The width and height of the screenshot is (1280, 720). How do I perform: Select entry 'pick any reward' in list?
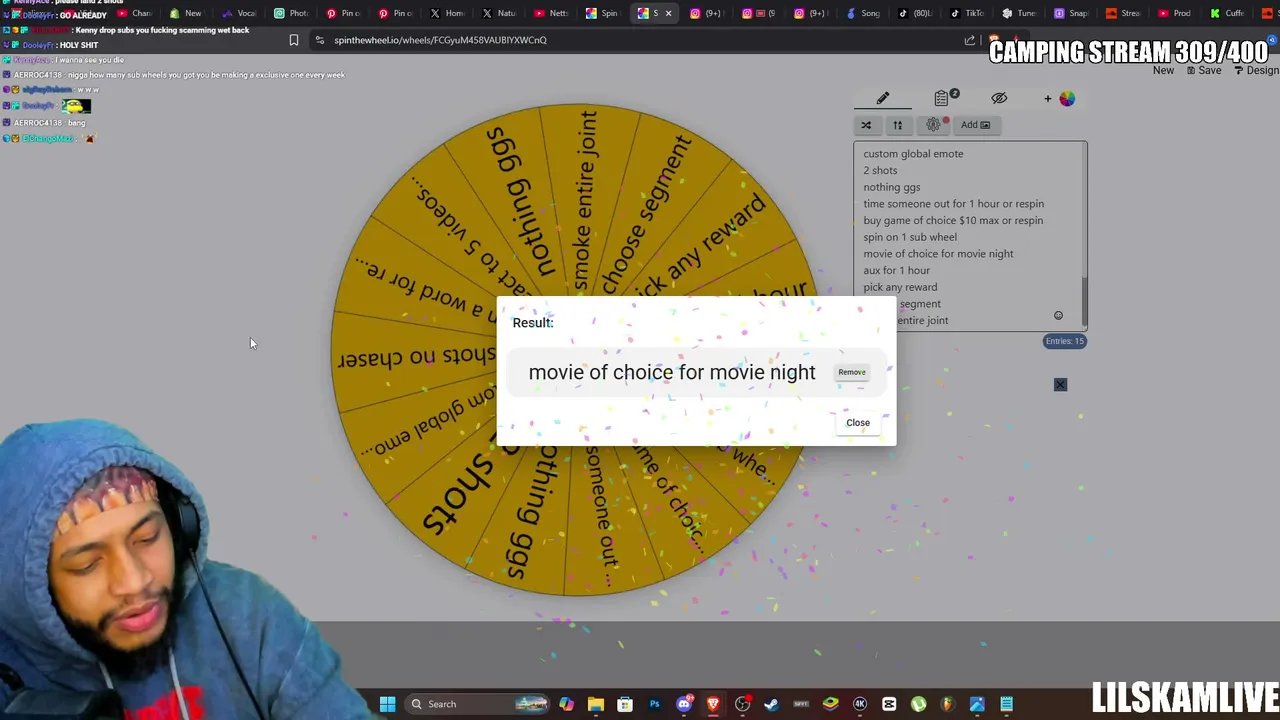click(900, 287)
